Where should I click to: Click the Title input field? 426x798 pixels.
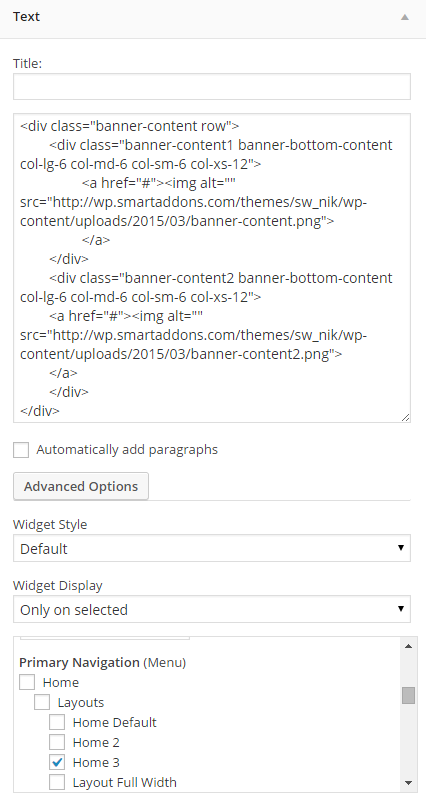[x=212, y=87]
